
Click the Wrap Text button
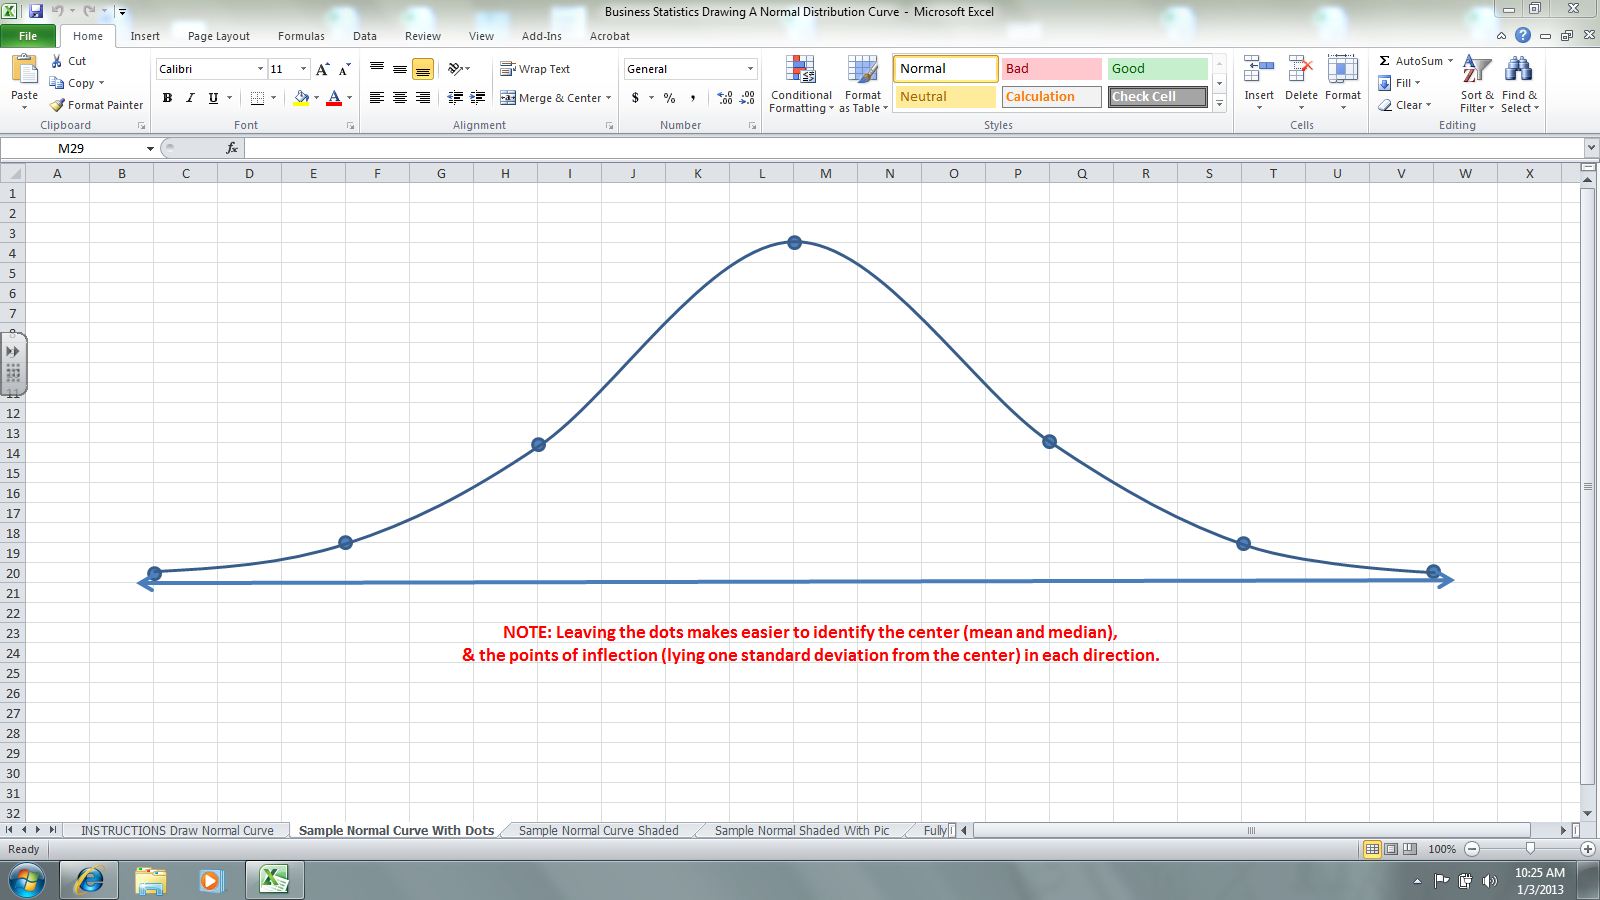535,69
